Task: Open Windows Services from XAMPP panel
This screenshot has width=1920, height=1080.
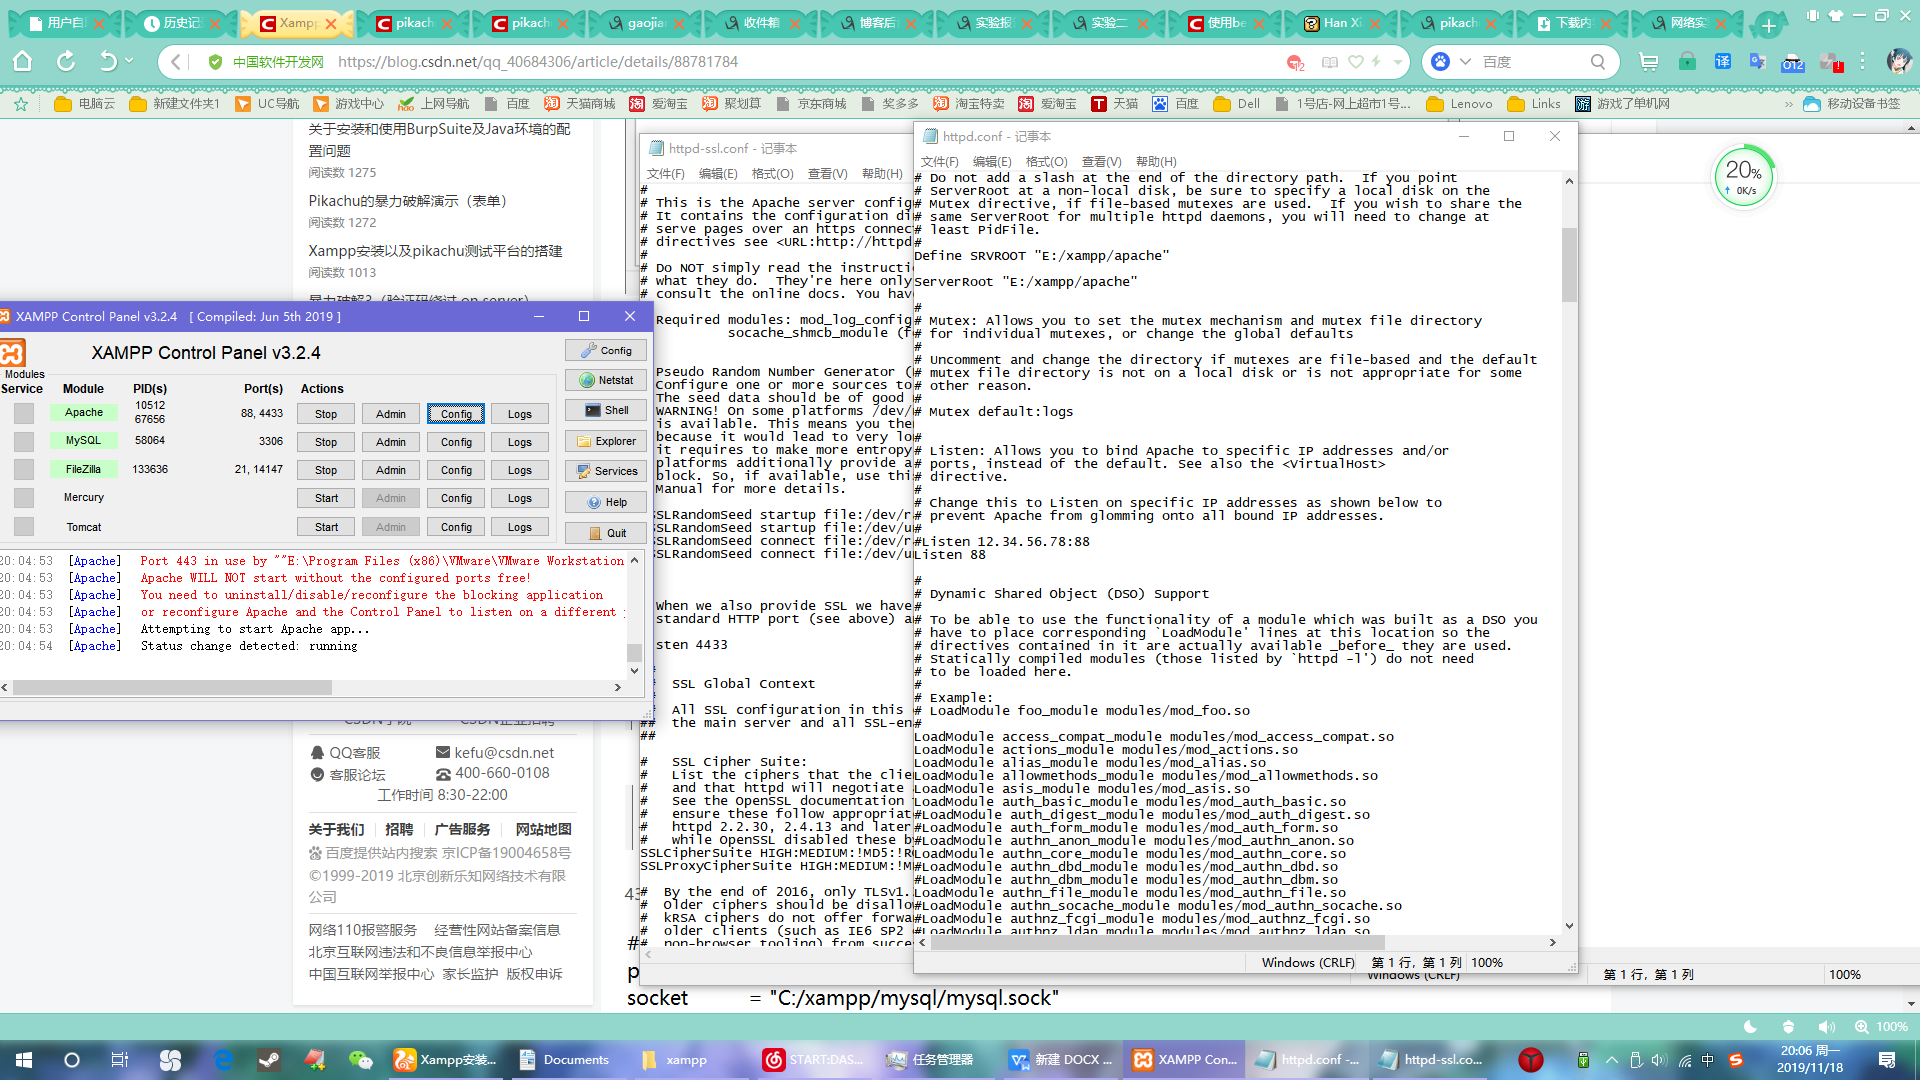Action: 605,471
